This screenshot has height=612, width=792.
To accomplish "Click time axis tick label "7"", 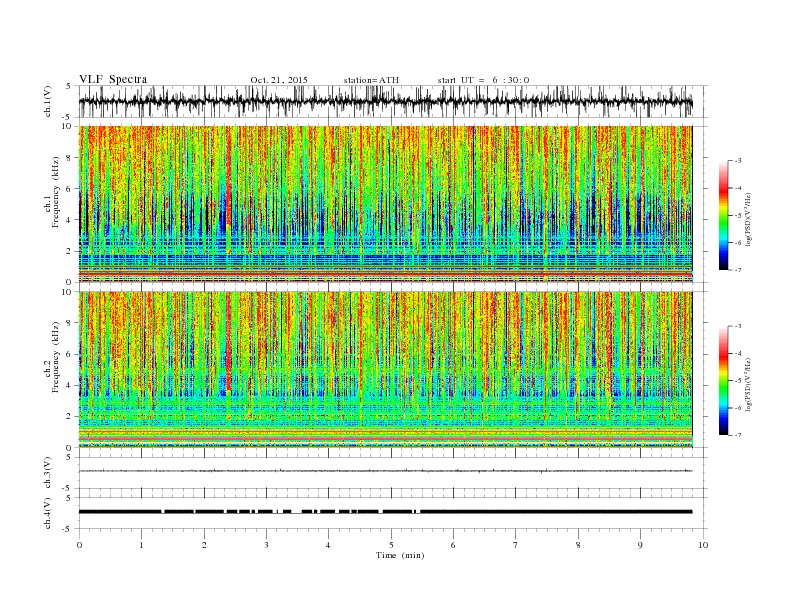I will click(515, 545).
